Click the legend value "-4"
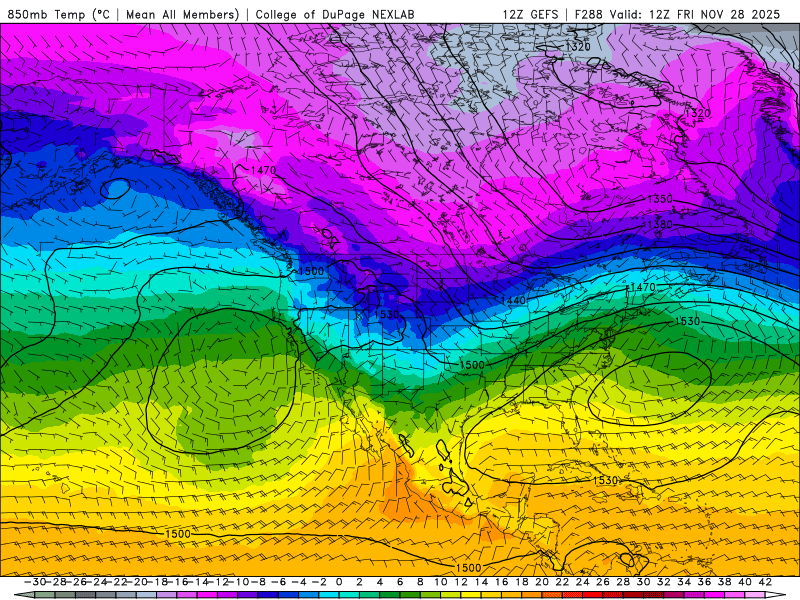Screen dimensions: 800x600 click(x=299, y=582)
